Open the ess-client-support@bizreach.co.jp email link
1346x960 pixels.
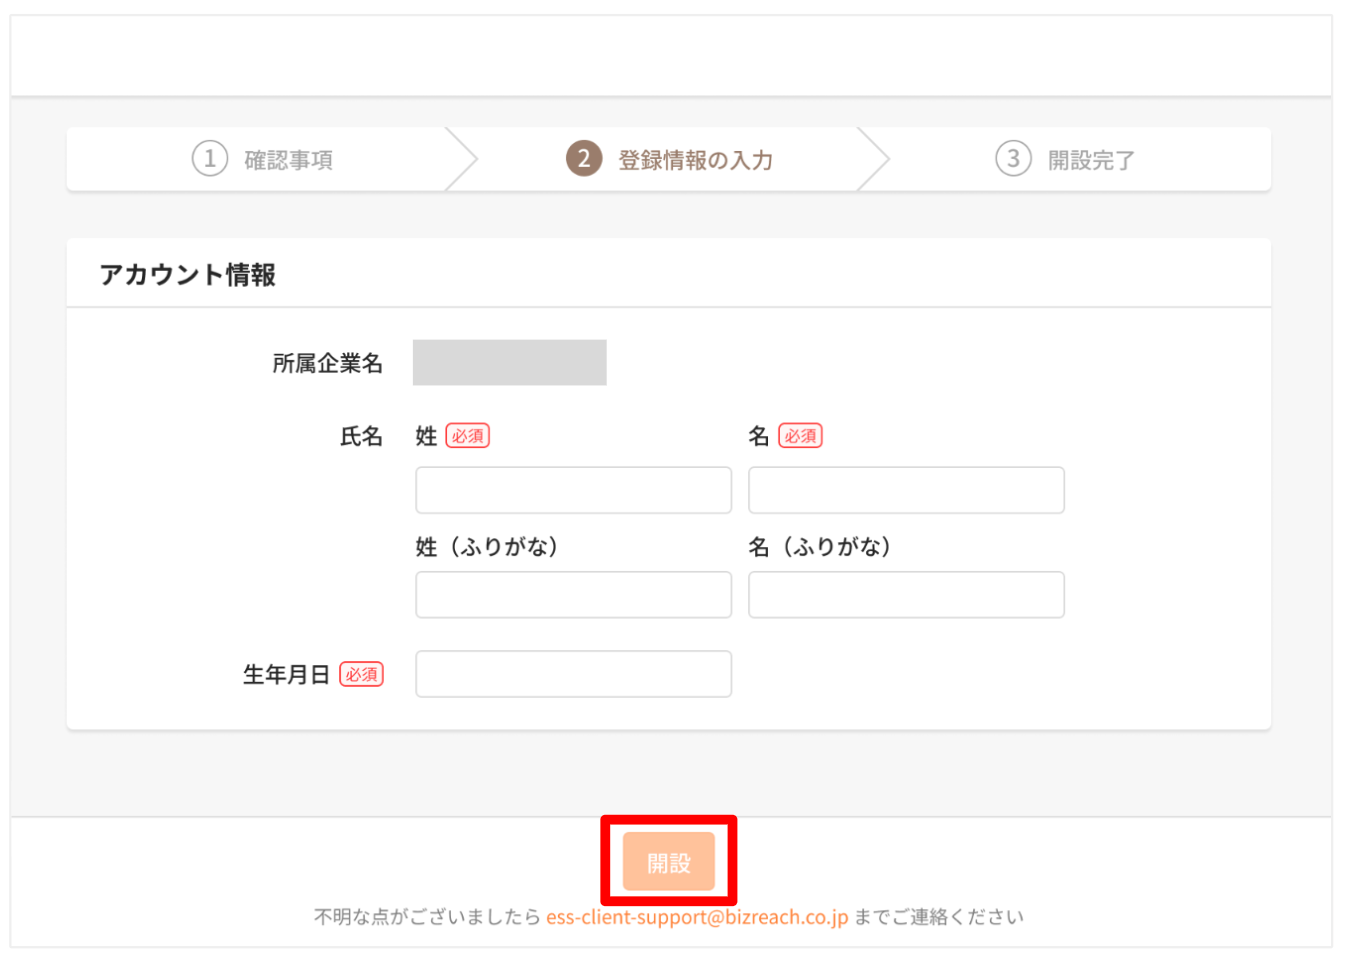pyautogui.click(x=697, y=917)
